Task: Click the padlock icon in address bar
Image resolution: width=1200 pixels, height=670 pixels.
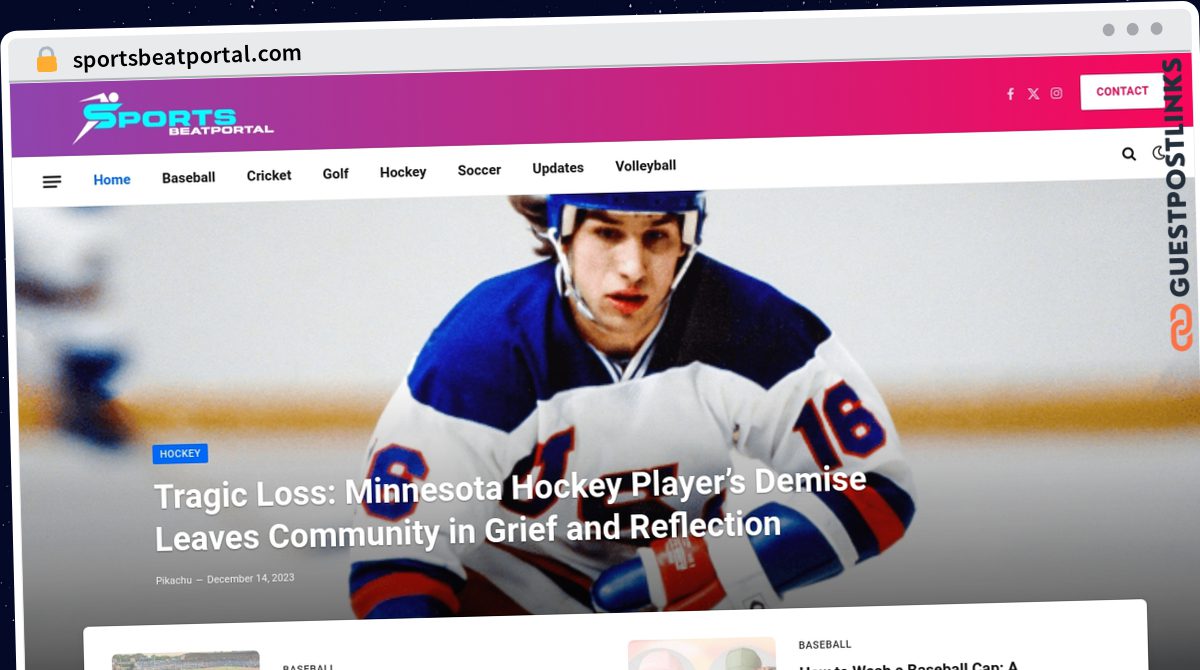Action: click(47, 60)
